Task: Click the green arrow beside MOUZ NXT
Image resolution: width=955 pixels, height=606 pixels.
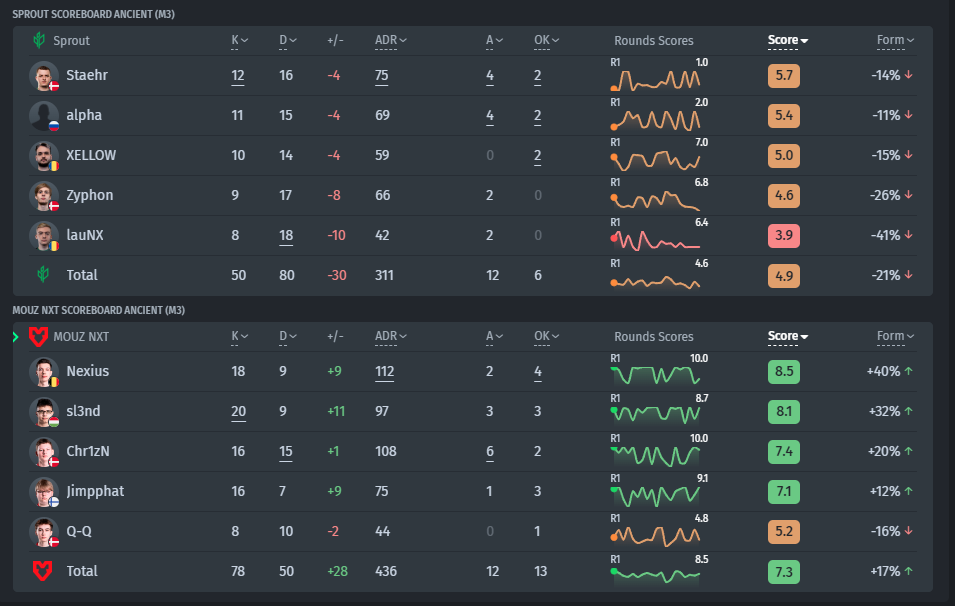Action: [x=16, y=337]
